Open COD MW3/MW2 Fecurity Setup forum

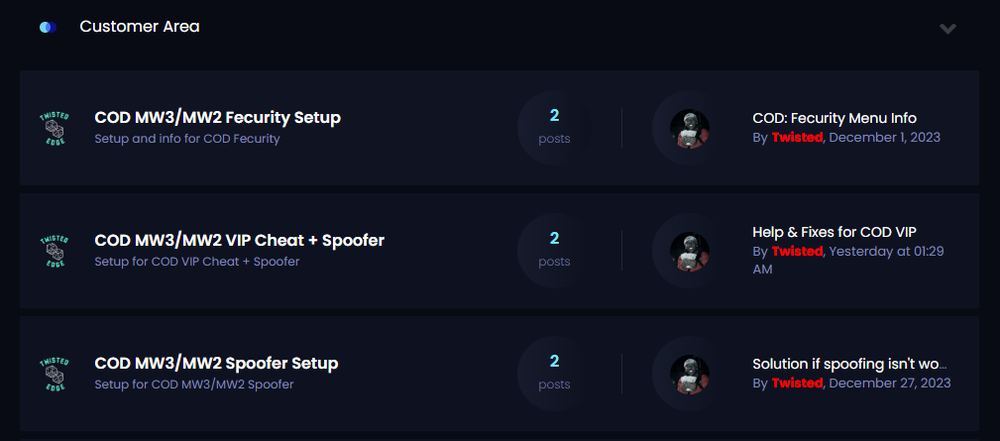(x=217, y=117)
